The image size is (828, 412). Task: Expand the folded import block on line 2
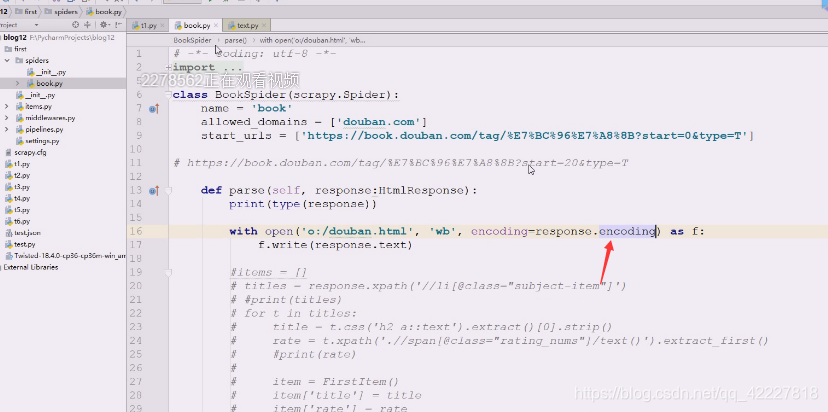(168, 68)
